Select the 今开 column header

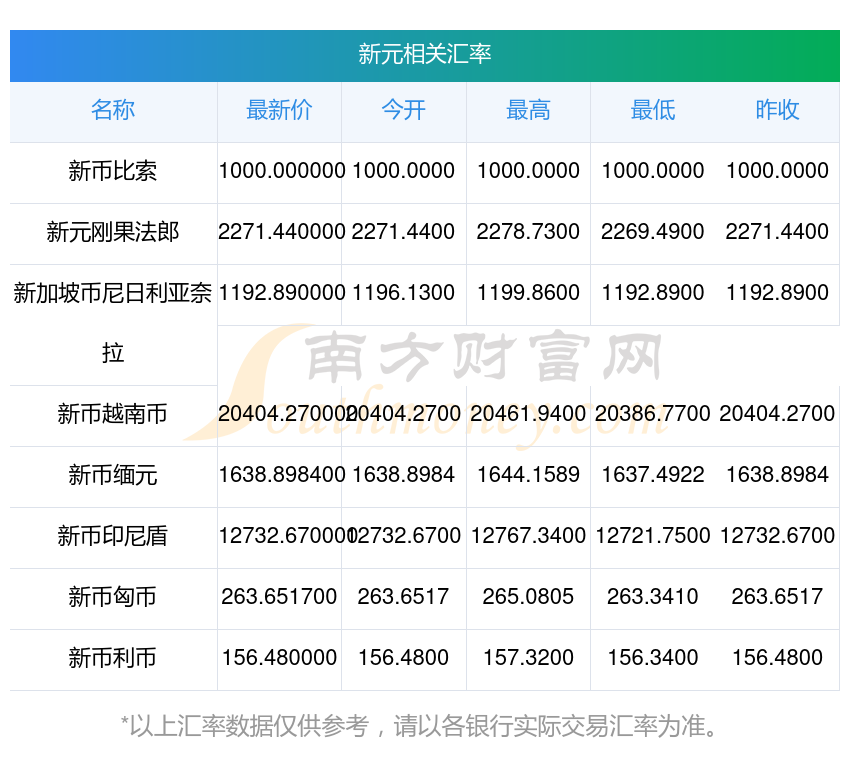click(404, 110)
